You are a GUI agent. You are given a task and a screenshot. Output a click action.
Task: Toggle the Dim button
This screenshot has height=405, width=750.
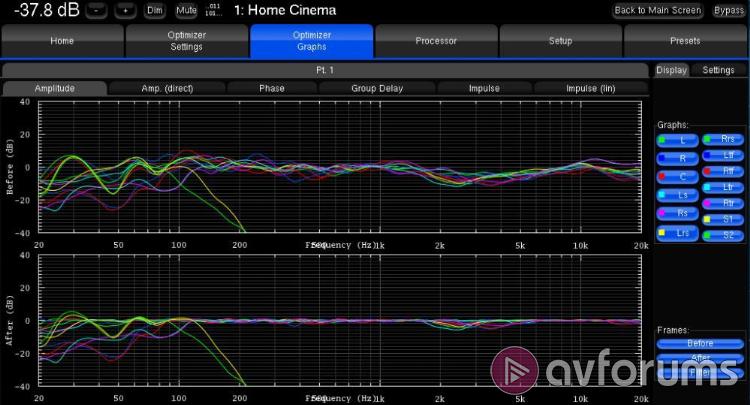coord(154,10)
